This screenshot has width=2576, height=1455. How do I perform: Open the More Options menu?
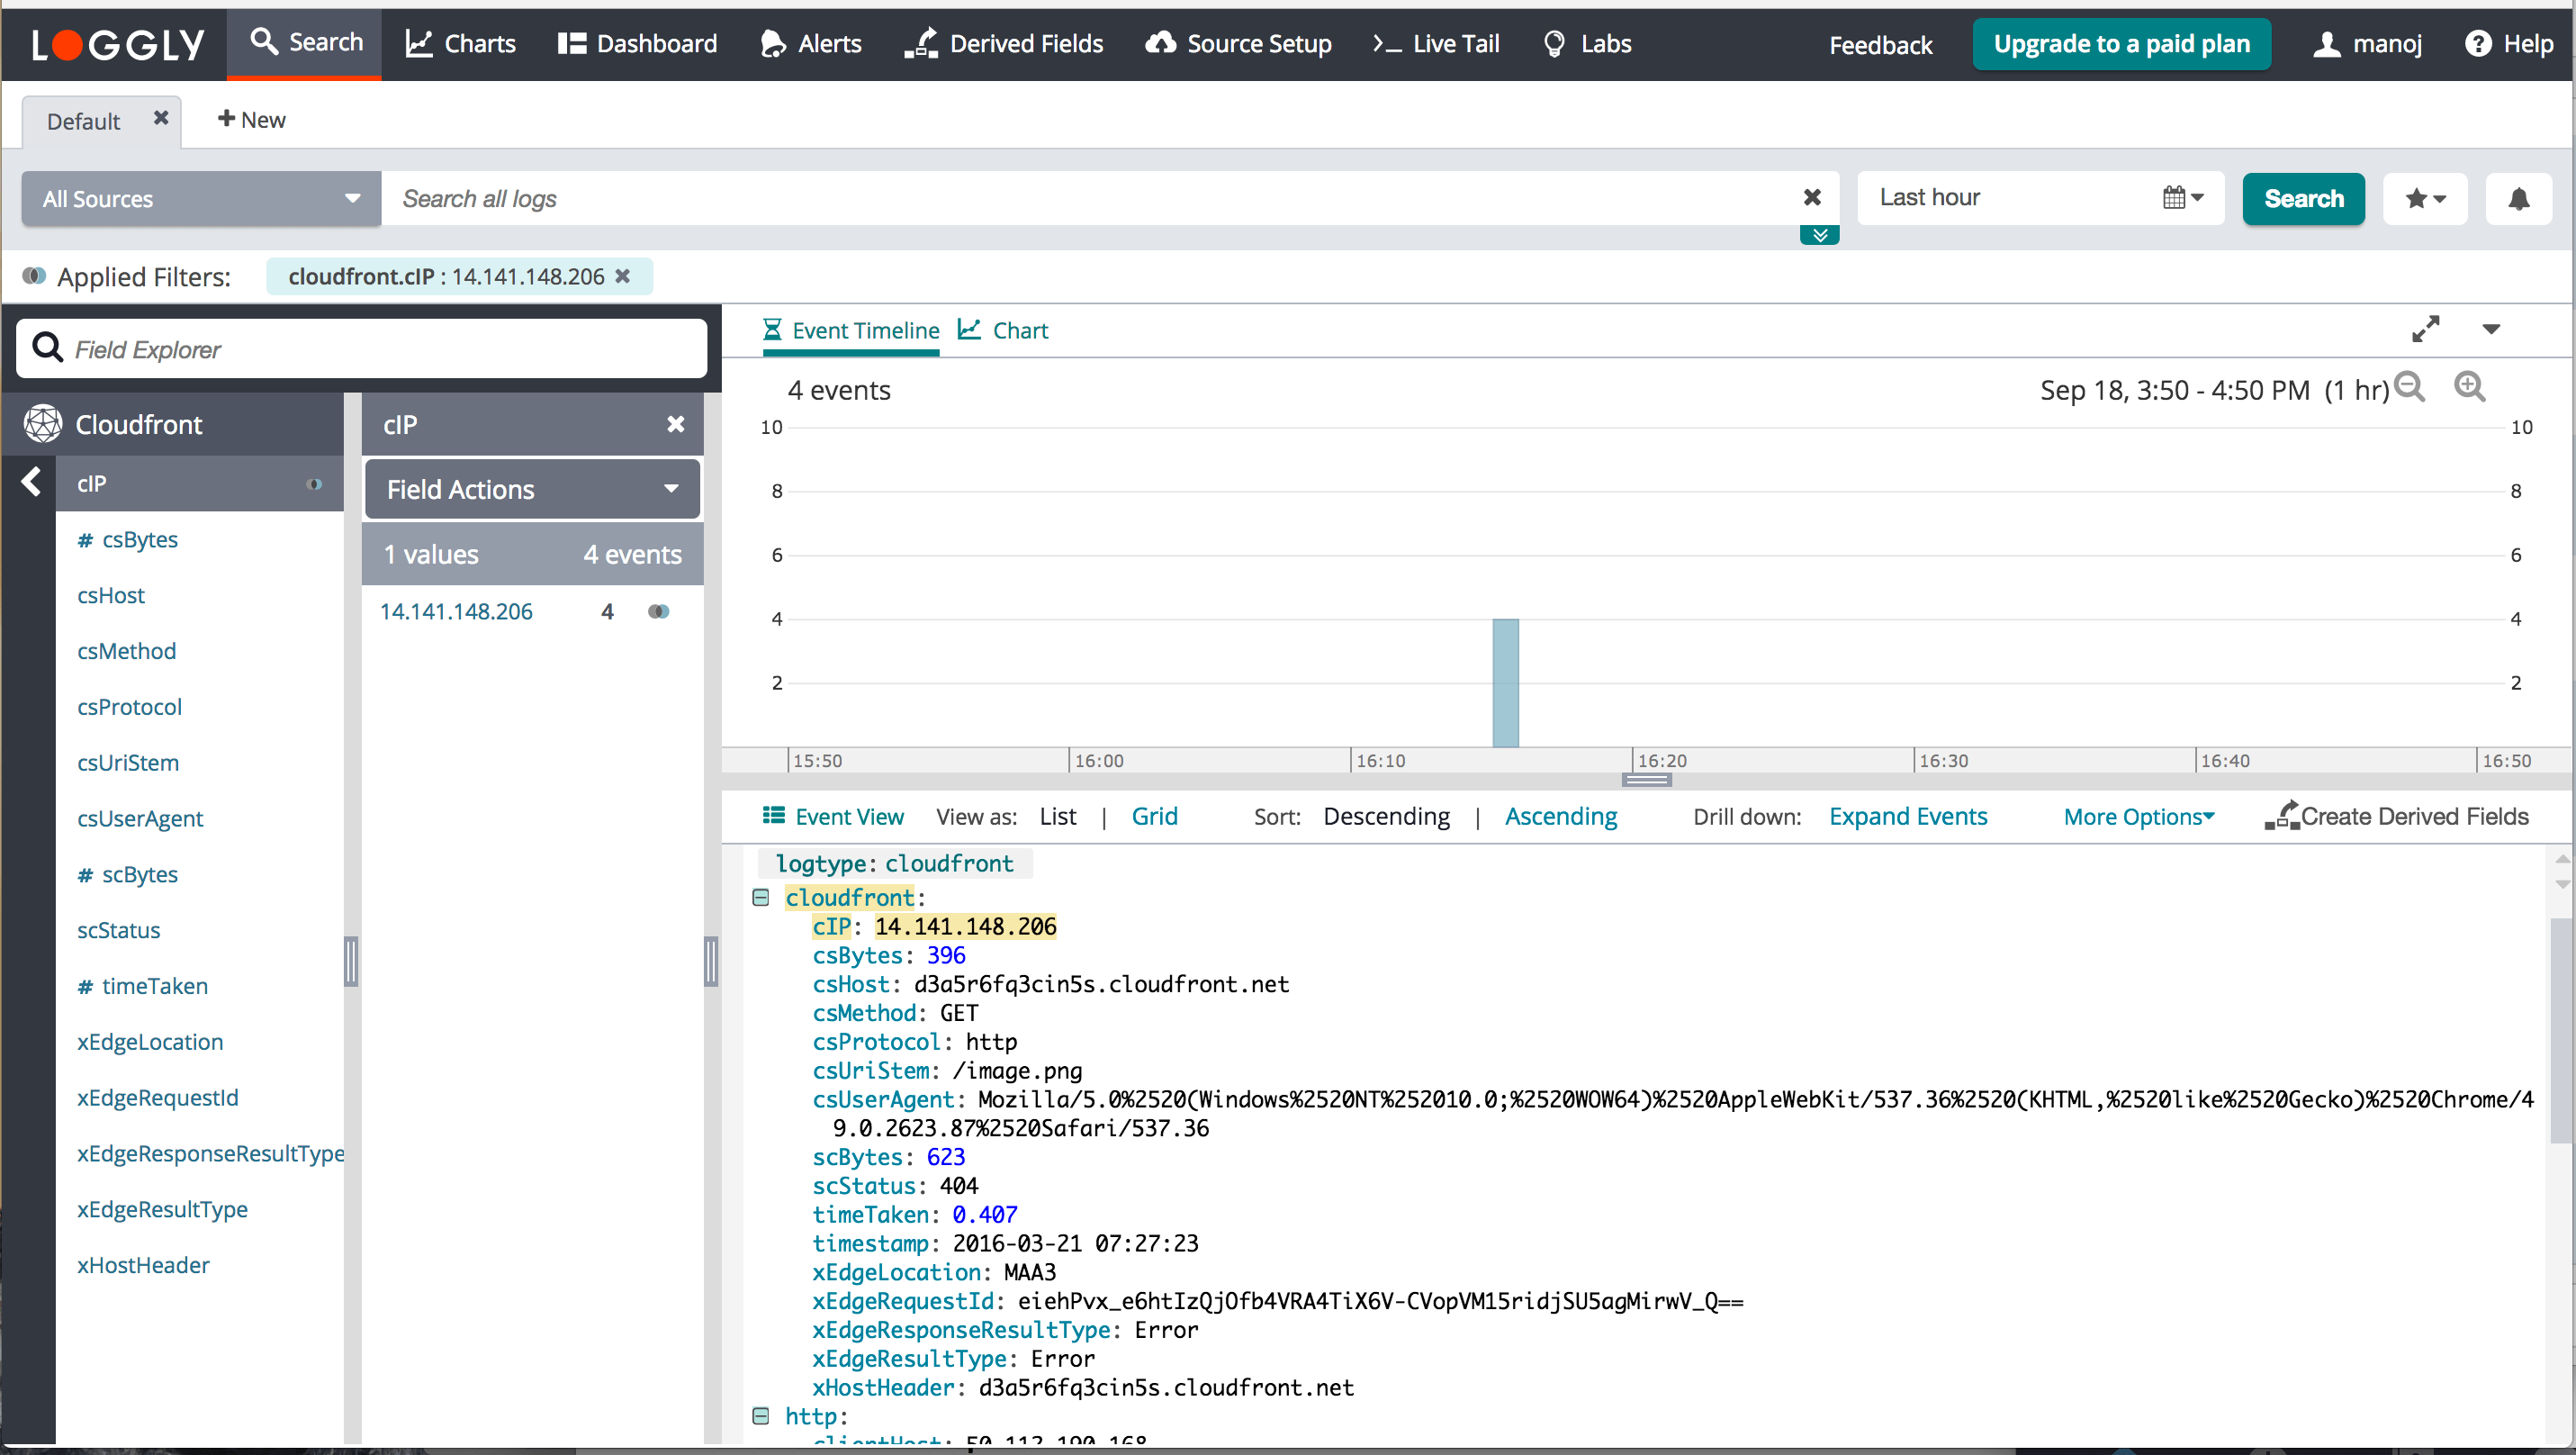[x=2138, y=816]
